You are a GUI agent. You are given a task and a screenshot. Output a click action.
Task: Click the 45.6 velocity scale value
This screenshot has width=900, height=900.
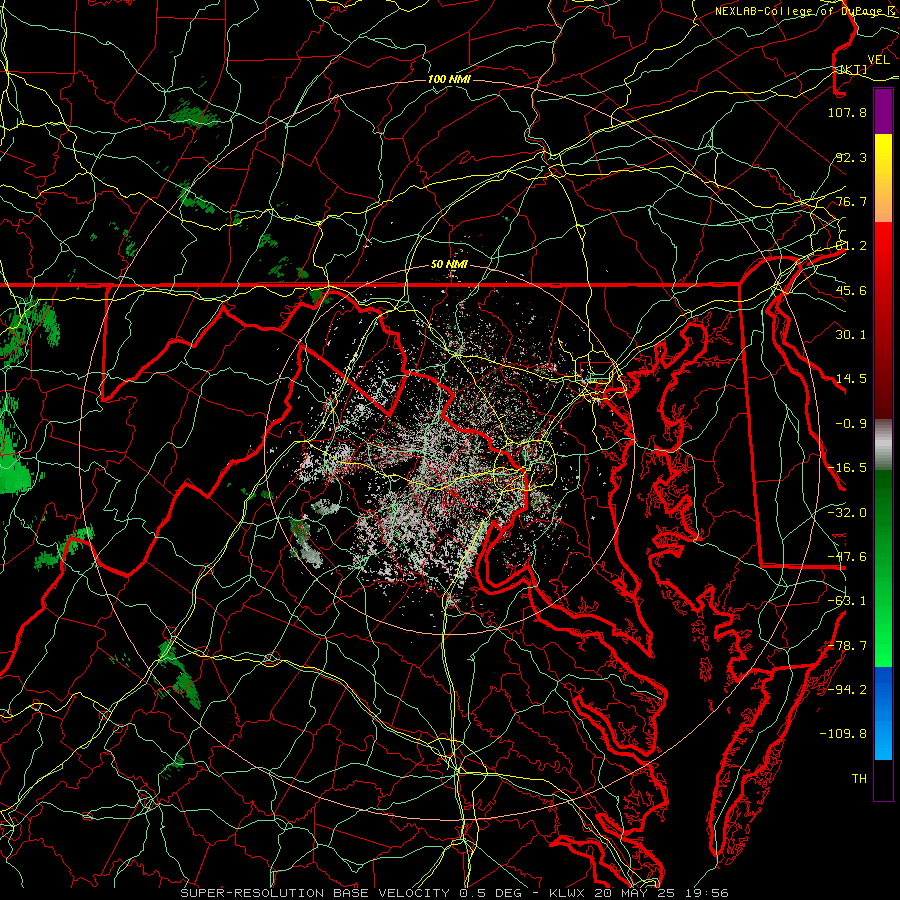(x=851, y=290)
